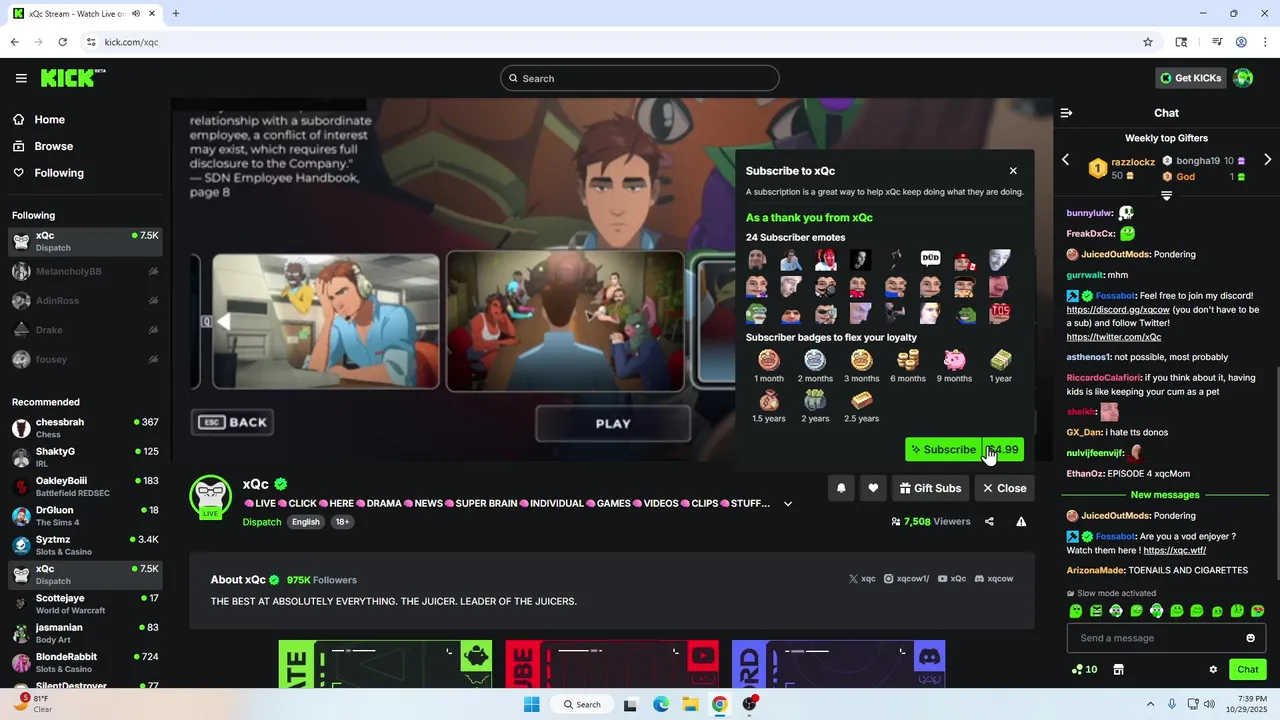Open Syztmz recommended channel

[85, 545]
